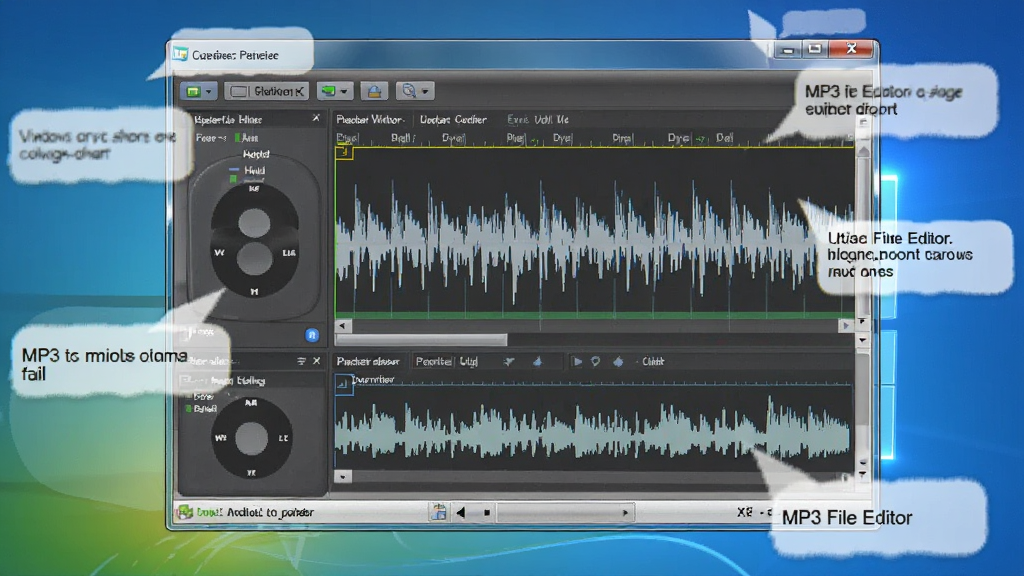
Task: Click yellow marker box at upper waveform start
Action: click(344, 153)
